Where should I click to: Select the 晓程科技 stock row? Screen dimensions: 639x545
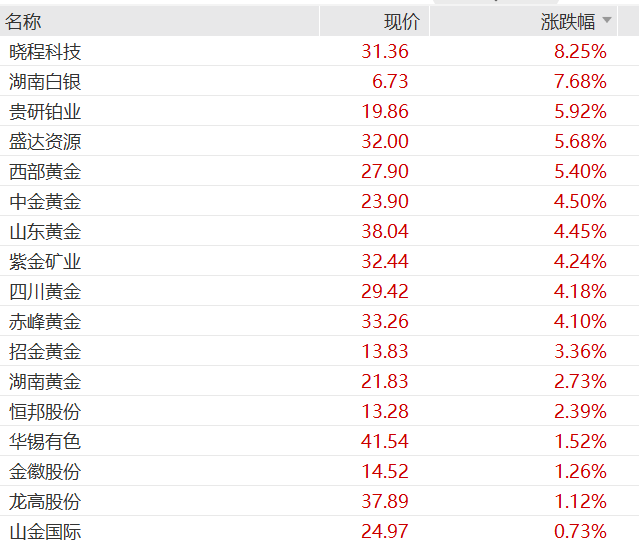[45, 51]
